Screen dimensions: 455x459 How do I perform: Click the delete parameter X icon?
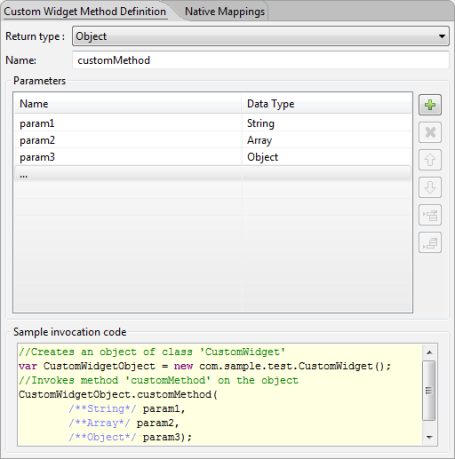point(430,132)
